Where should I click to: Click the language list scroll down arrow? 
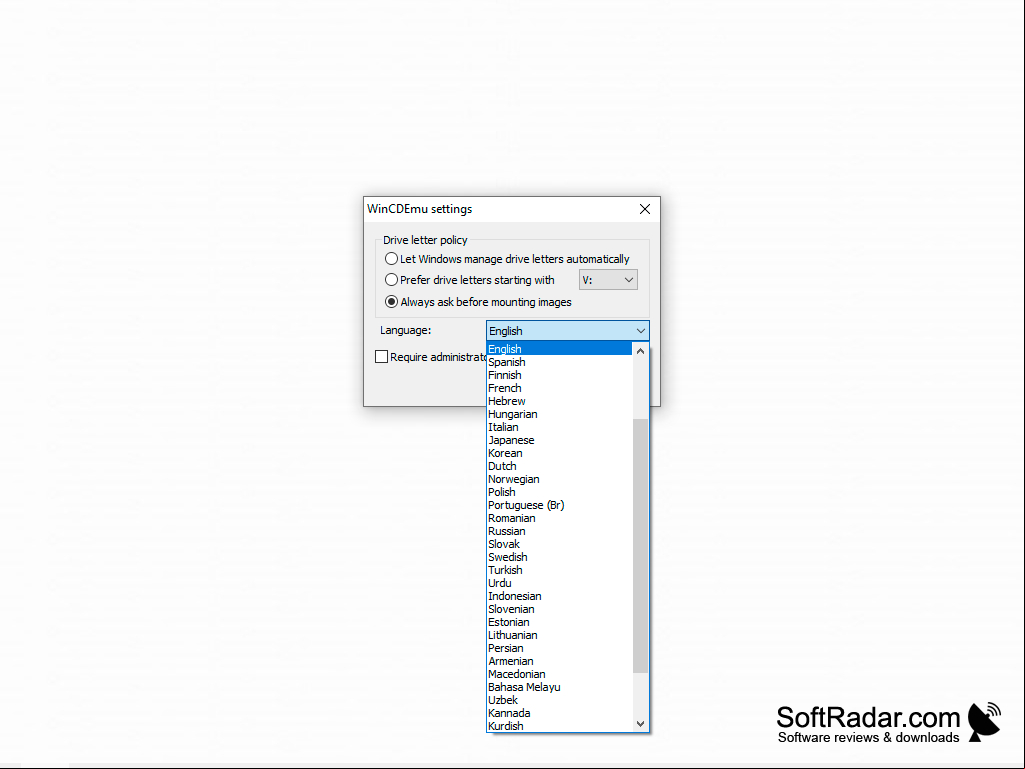pos(641,723)
